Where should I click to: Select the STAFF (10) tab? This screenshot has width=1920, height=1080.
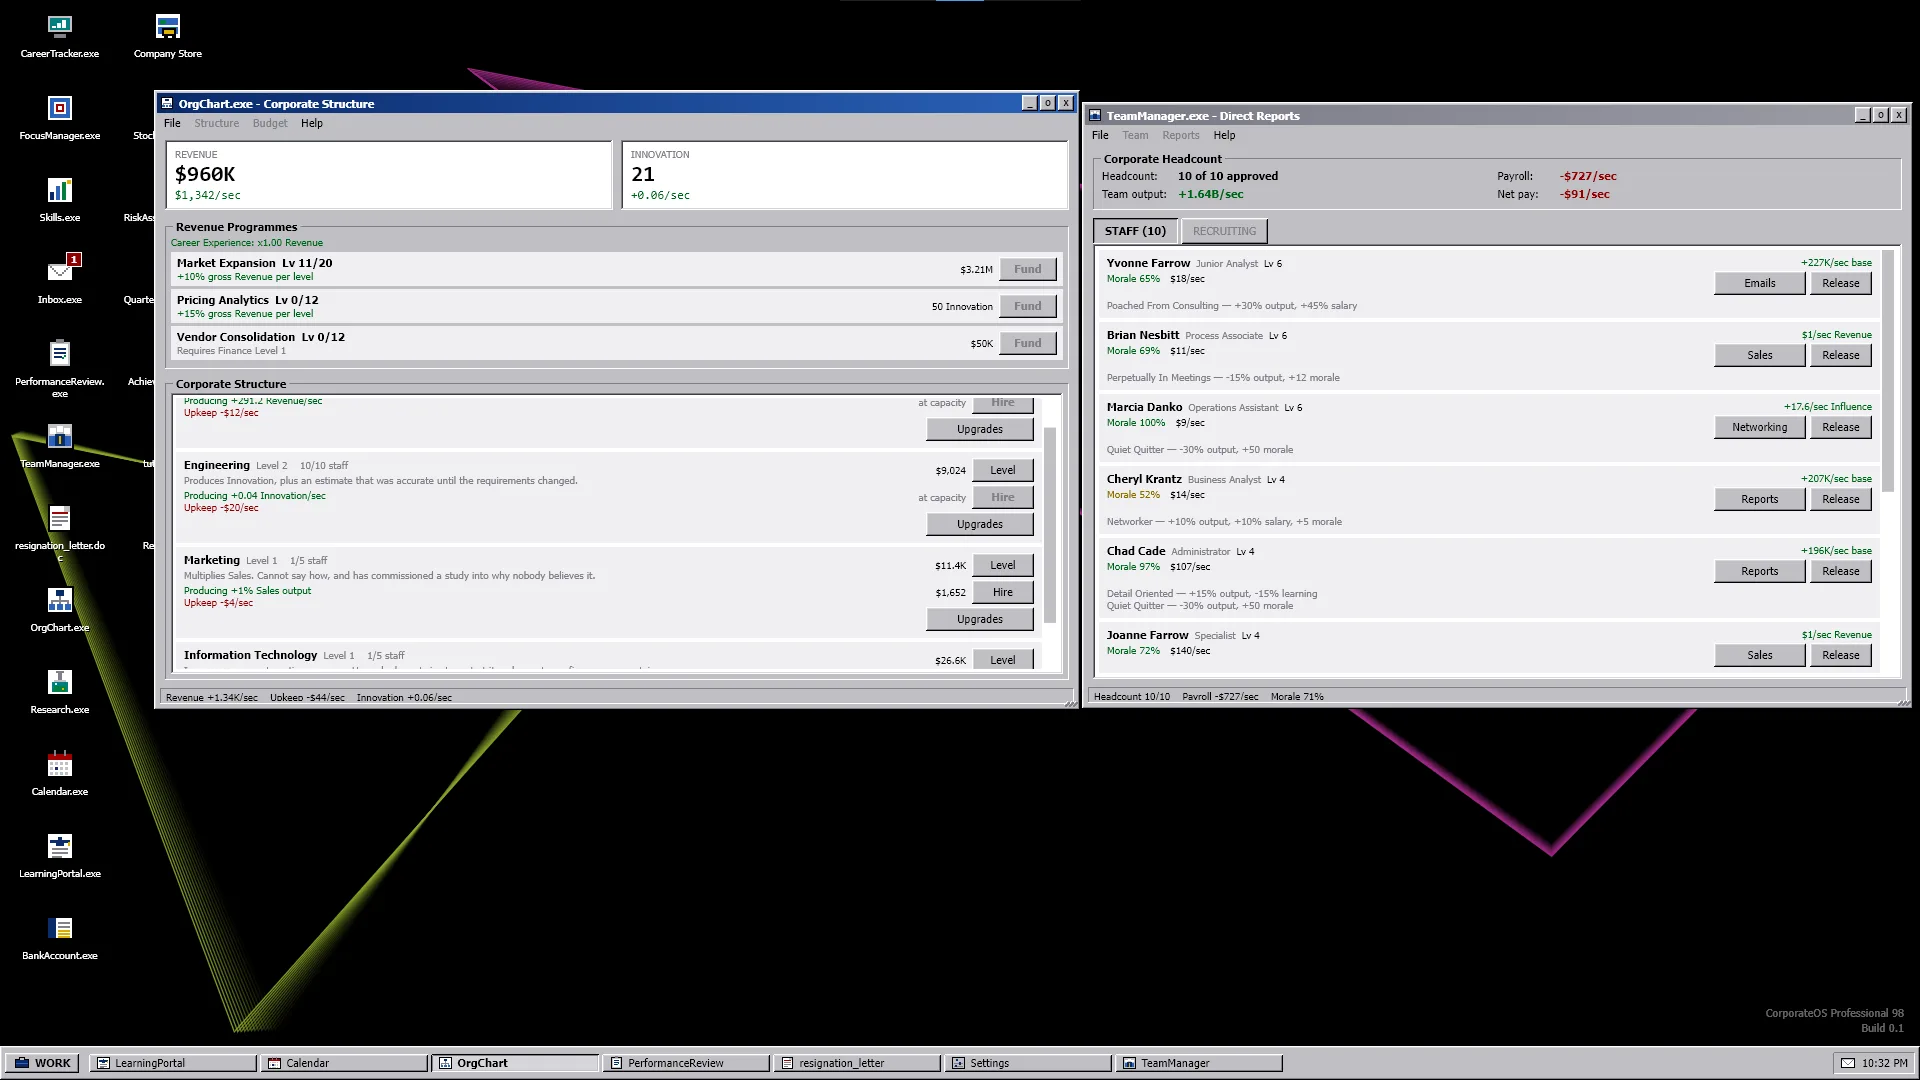click(x=1135, y=231)
